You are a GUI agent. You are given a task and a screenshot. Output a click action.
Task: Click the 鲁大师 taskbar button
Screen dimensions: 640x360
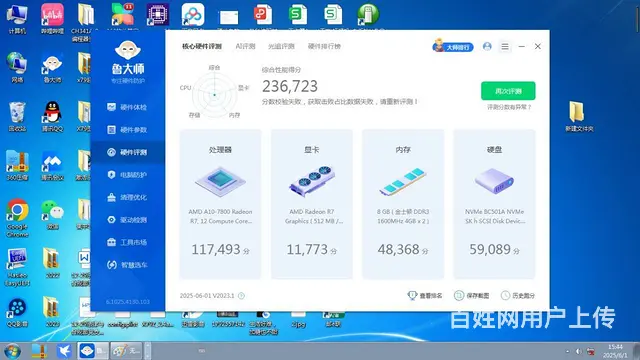tap(93, 351)
